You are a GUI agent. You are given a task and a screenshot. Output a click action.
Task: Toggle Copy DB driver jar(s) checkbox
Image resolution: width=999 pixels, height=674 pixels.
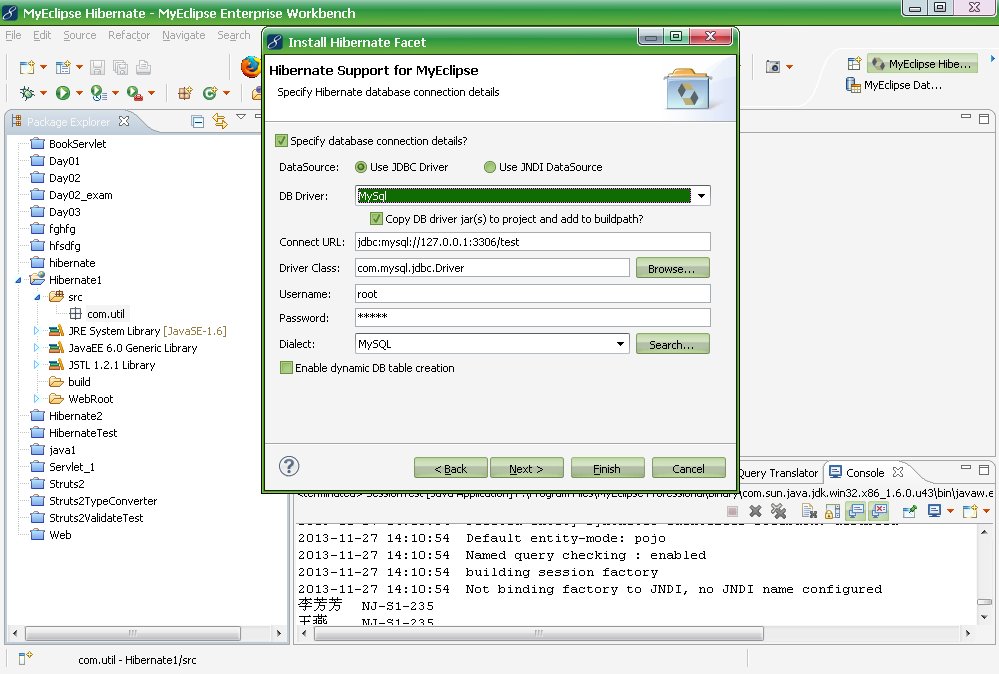(376, 219)
